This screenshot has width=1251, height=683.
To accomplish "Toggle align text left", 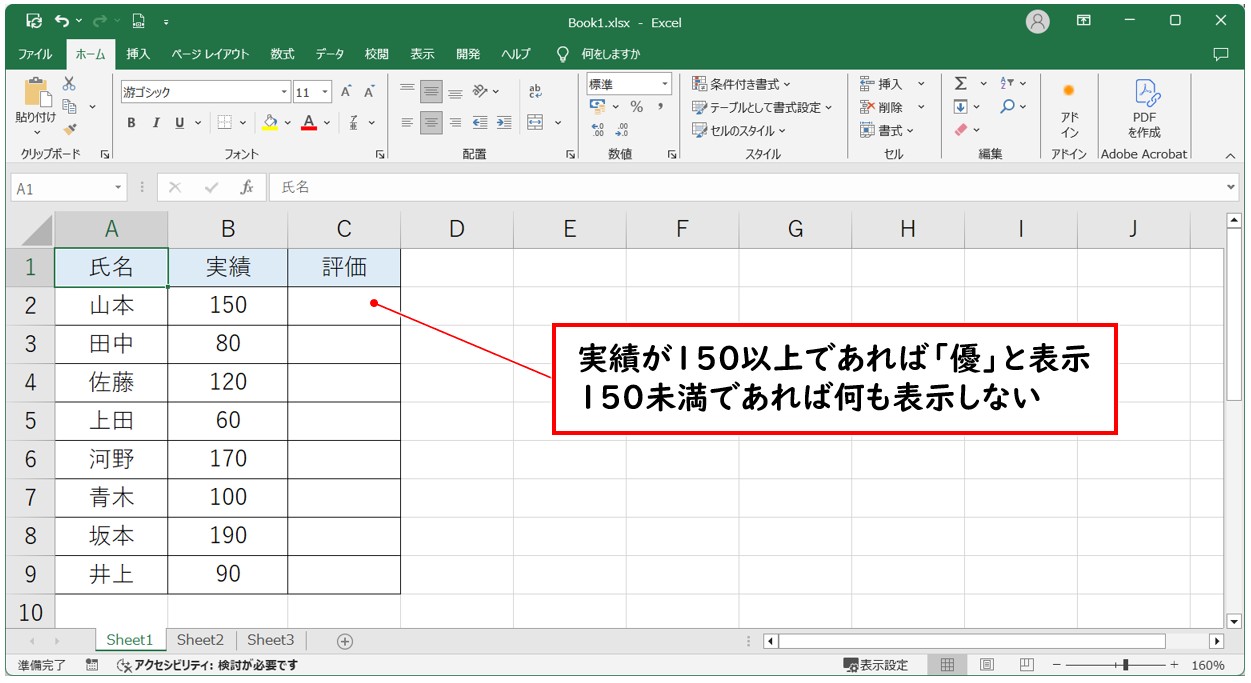I will [407, 123].
